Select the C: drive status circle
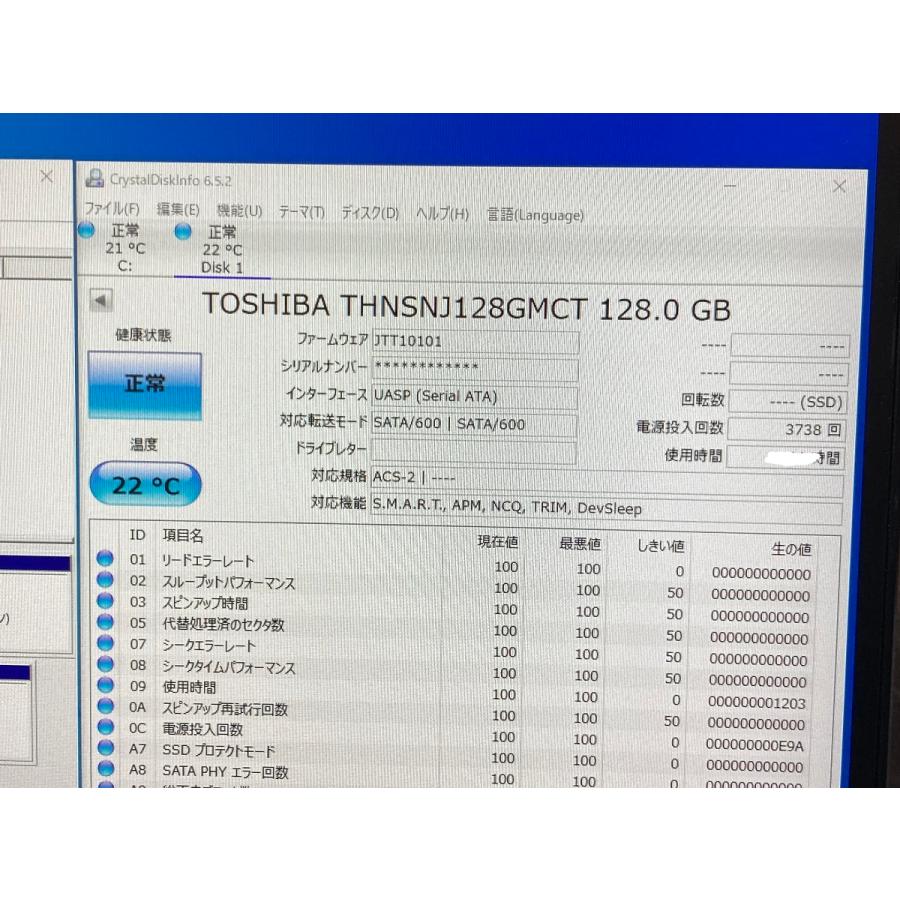900x900 pixels. tap(86, 230)
